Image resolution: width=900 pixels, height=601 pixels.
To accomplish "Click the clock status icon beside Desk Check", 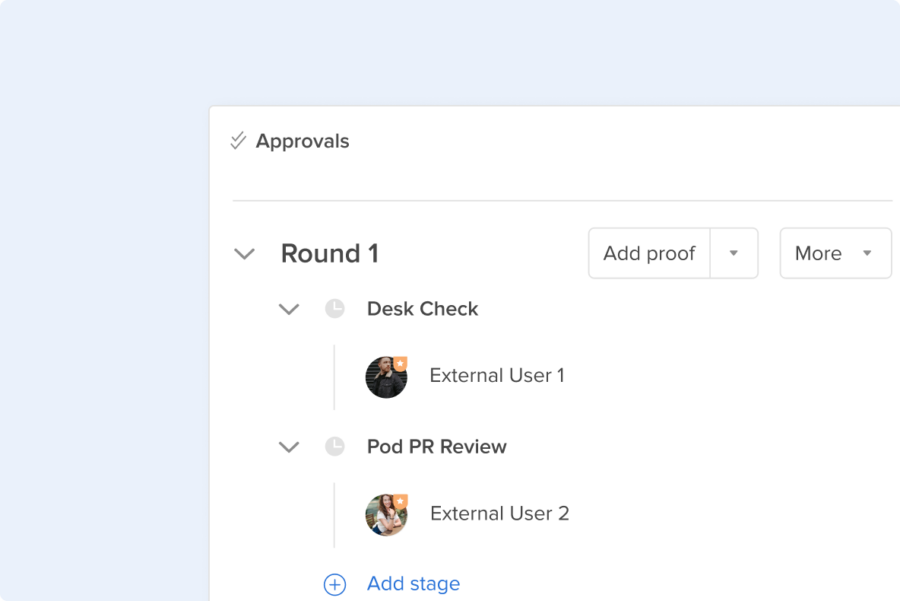I will [x=334, y=309].
